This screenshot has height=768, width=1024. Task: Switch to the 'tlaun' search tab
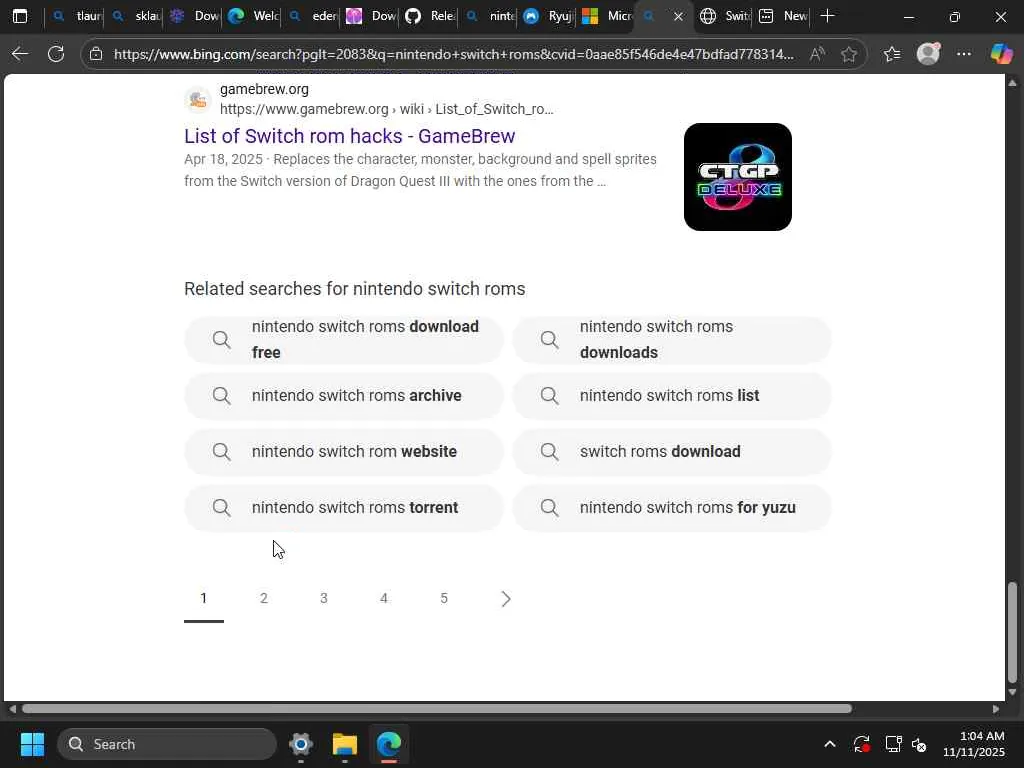click(76, 16)
